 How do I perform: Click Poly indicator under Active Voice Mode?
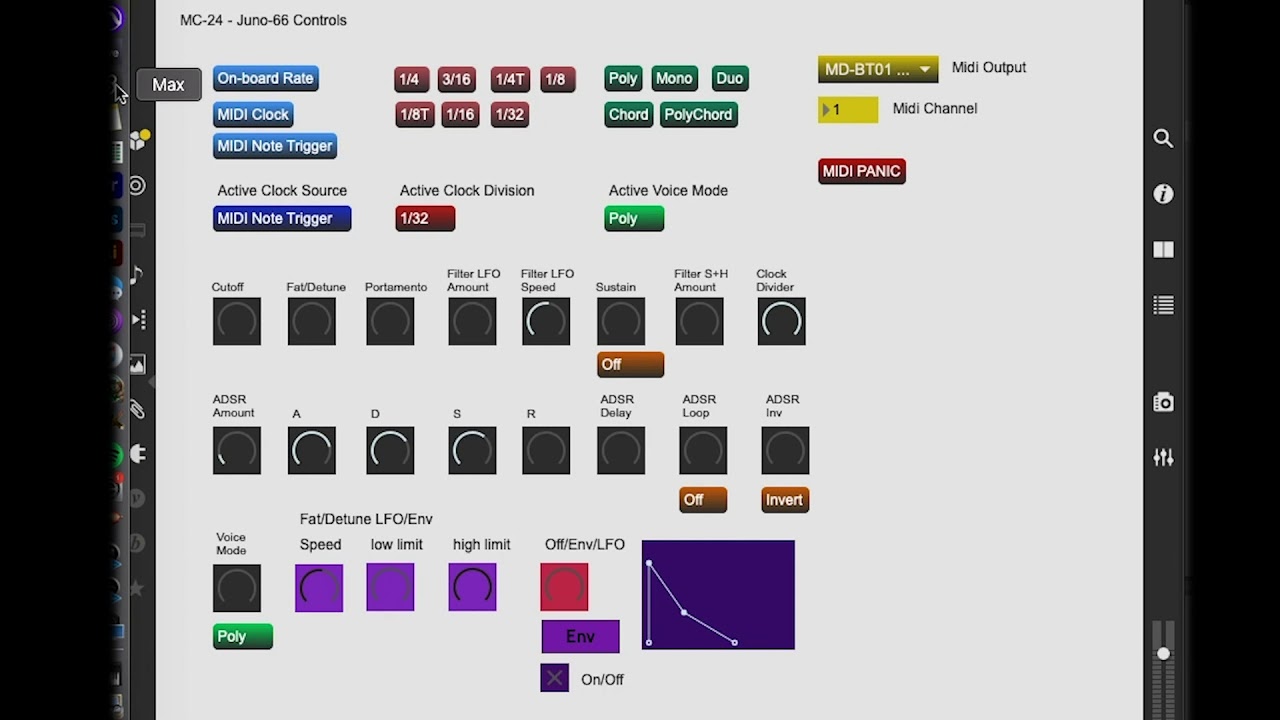click(x=634, y=218)
